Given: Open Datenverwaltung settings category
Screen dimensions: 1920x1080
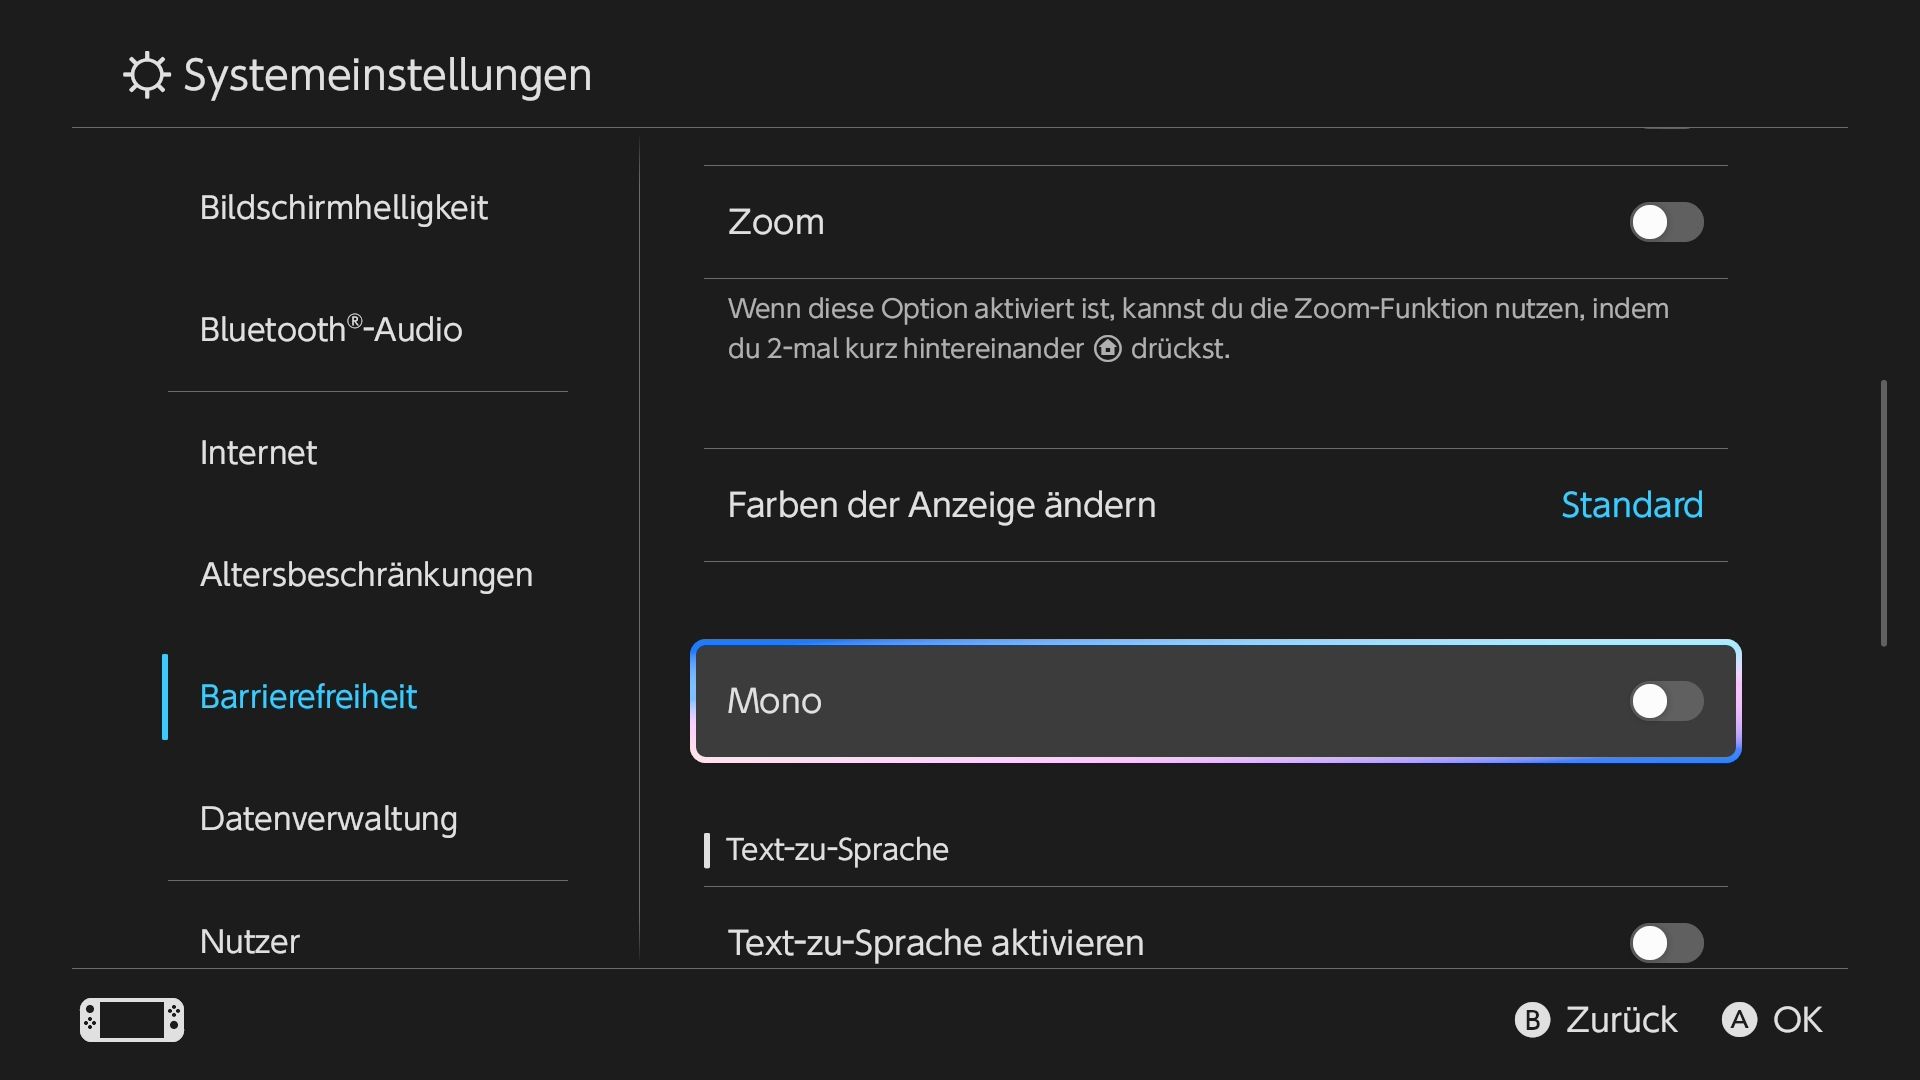Looking at the screenshot, I should pos(328,819).
